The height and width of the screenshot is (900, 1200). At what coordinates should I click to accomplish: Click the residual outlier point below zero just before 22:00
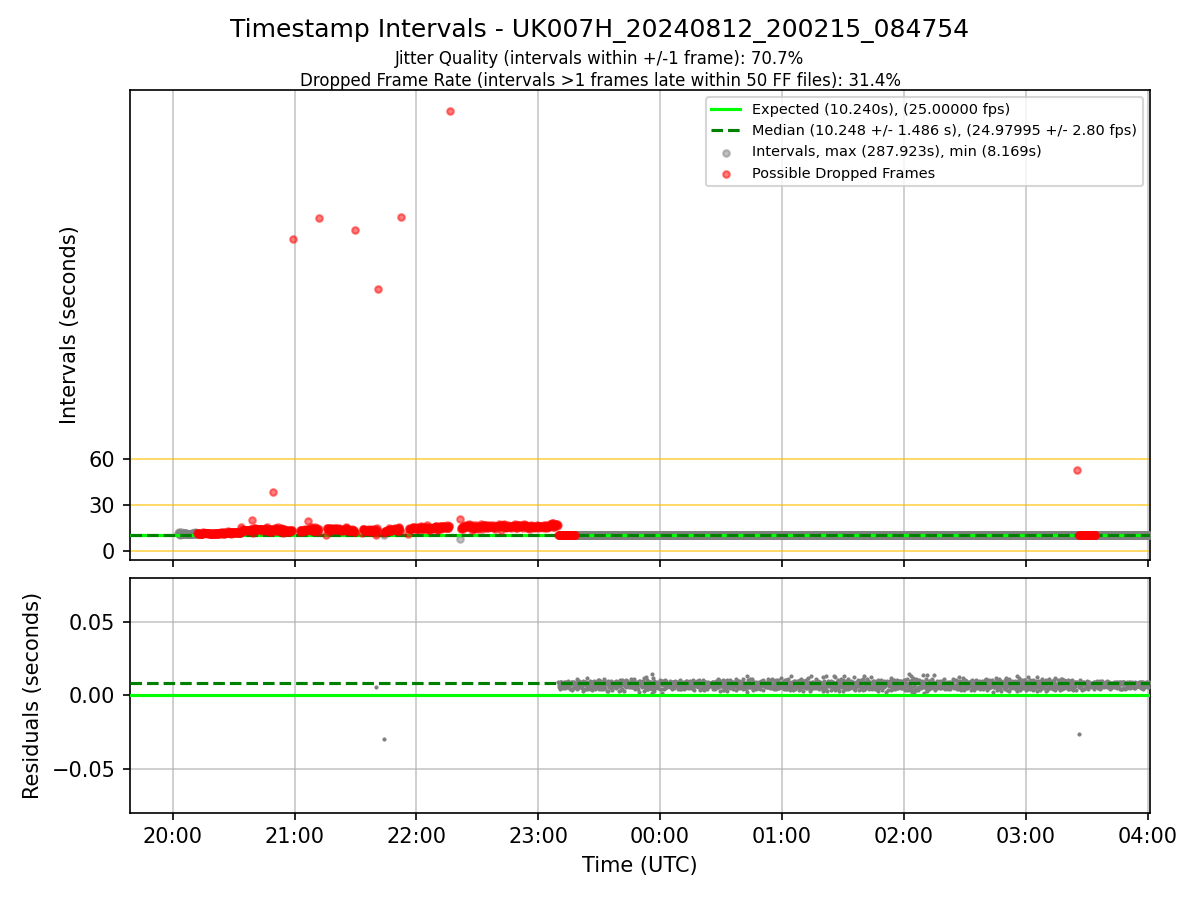point(384,739)
